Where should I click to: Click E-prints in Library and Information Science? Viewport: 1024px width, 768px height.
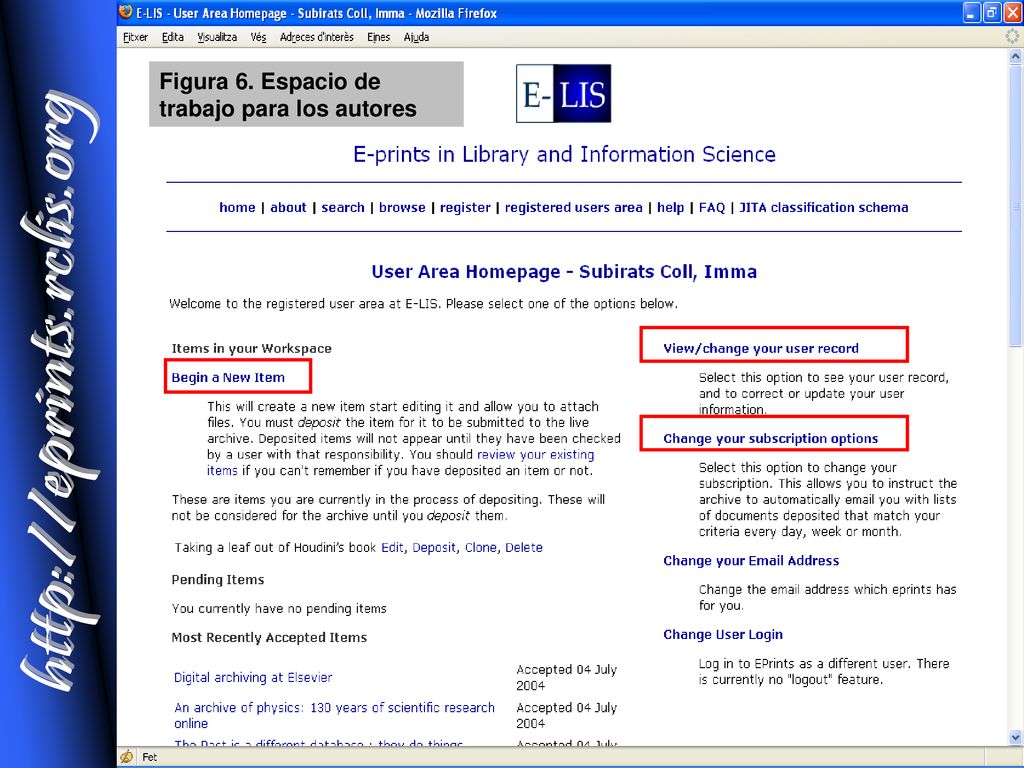(564, 154)
